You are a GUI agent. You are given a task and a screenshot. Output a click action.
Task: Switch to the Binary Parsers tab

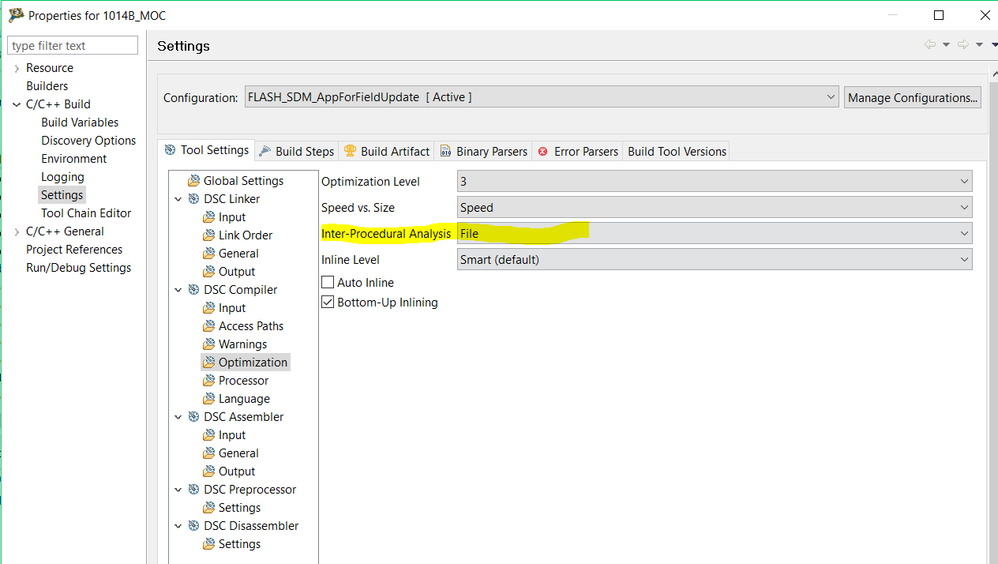tap(484, 152)
